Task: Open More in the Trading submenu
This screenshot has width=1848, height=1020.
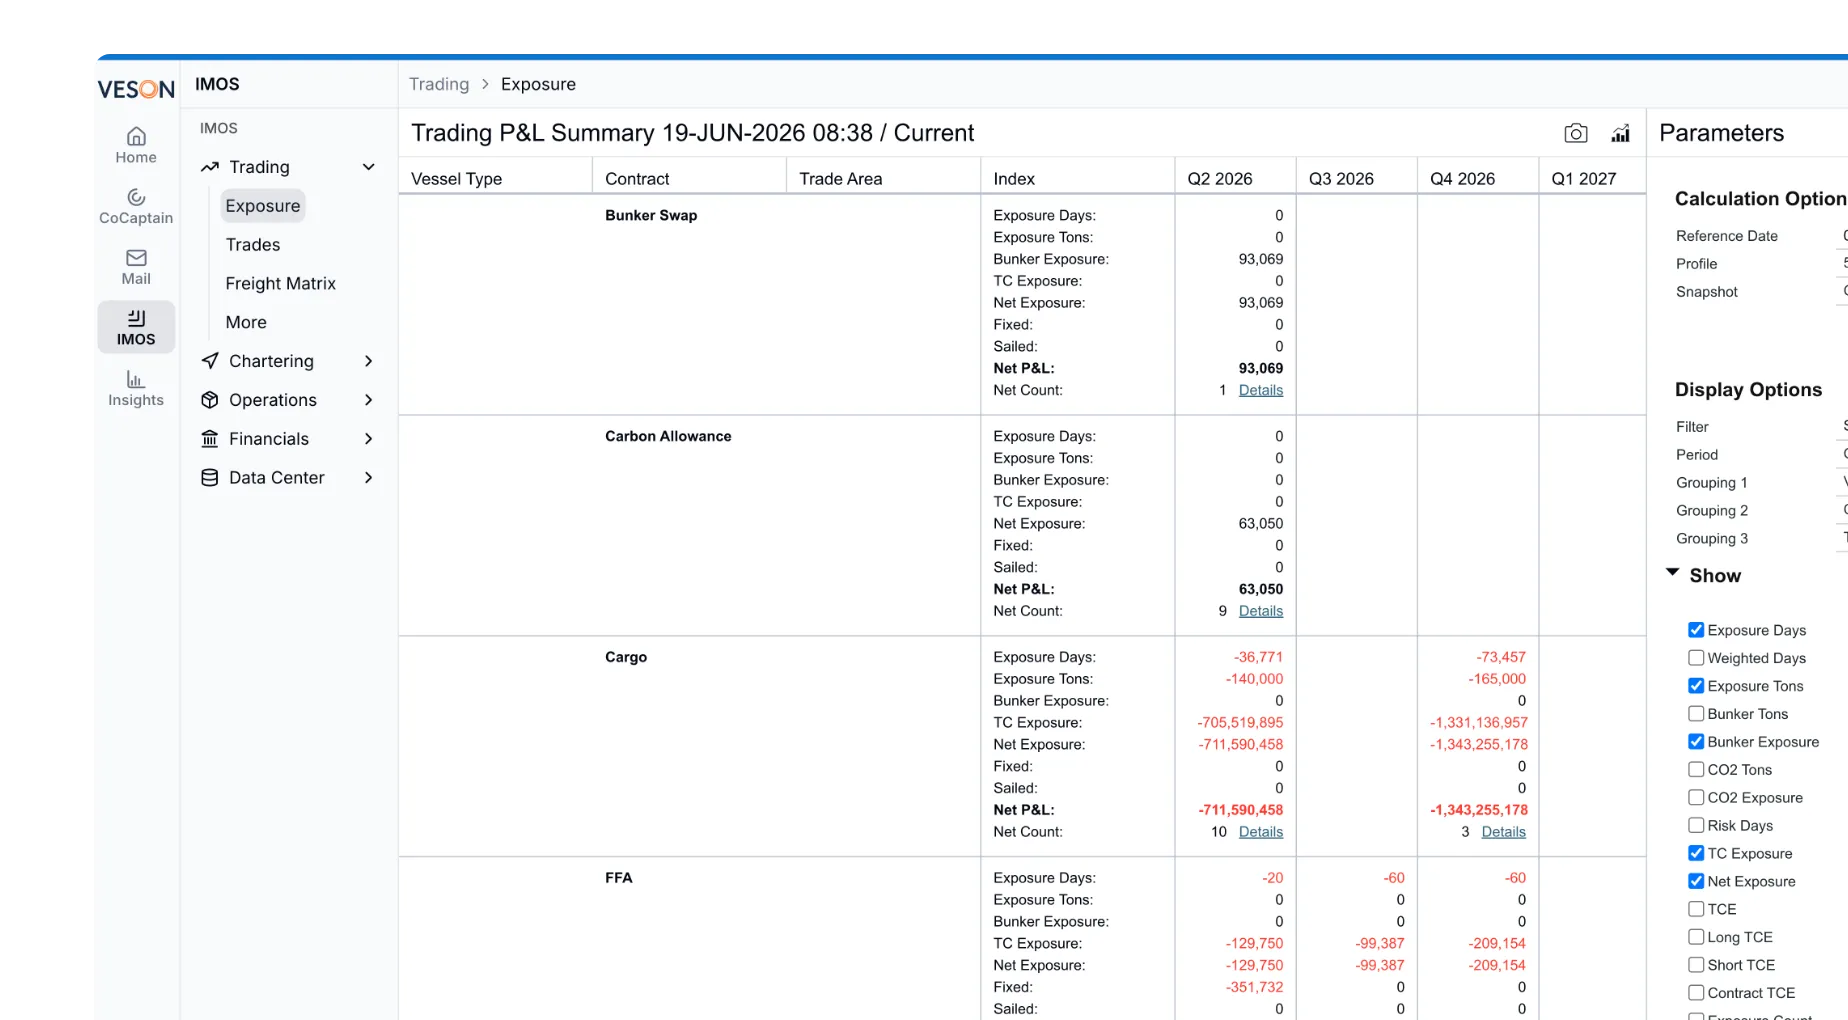Action: pos(246,323)
